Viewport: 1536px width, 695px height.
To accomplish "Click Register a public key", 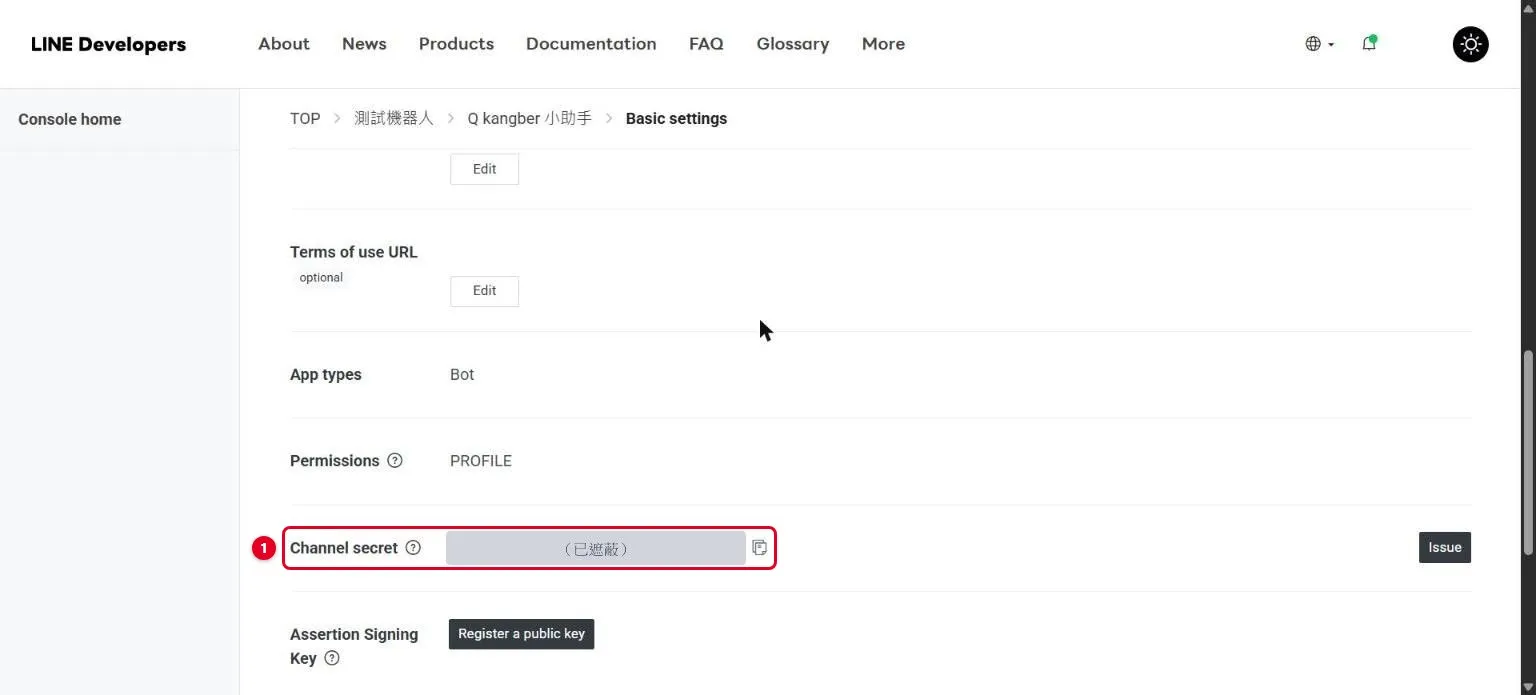I will point(521,634).
